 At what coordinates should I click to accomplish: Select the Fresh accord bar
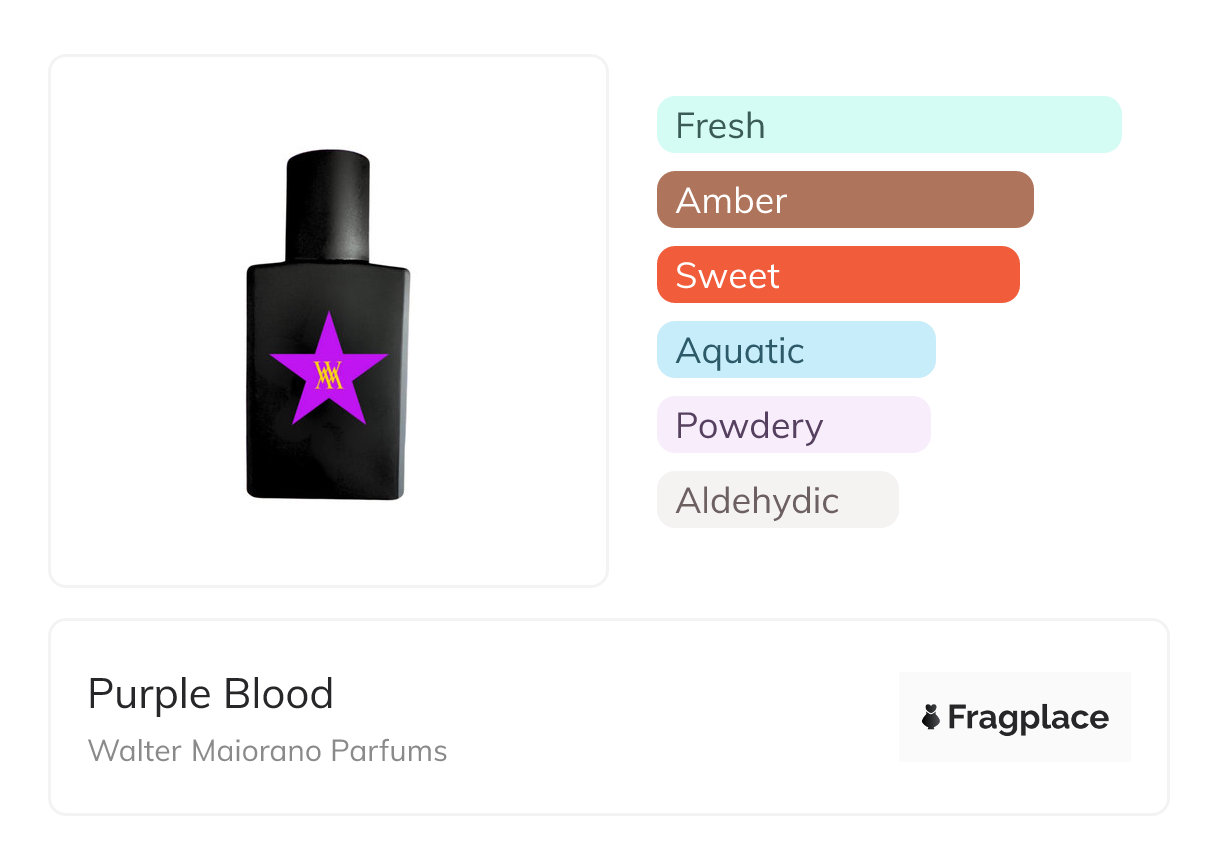(x=889, y=125)
